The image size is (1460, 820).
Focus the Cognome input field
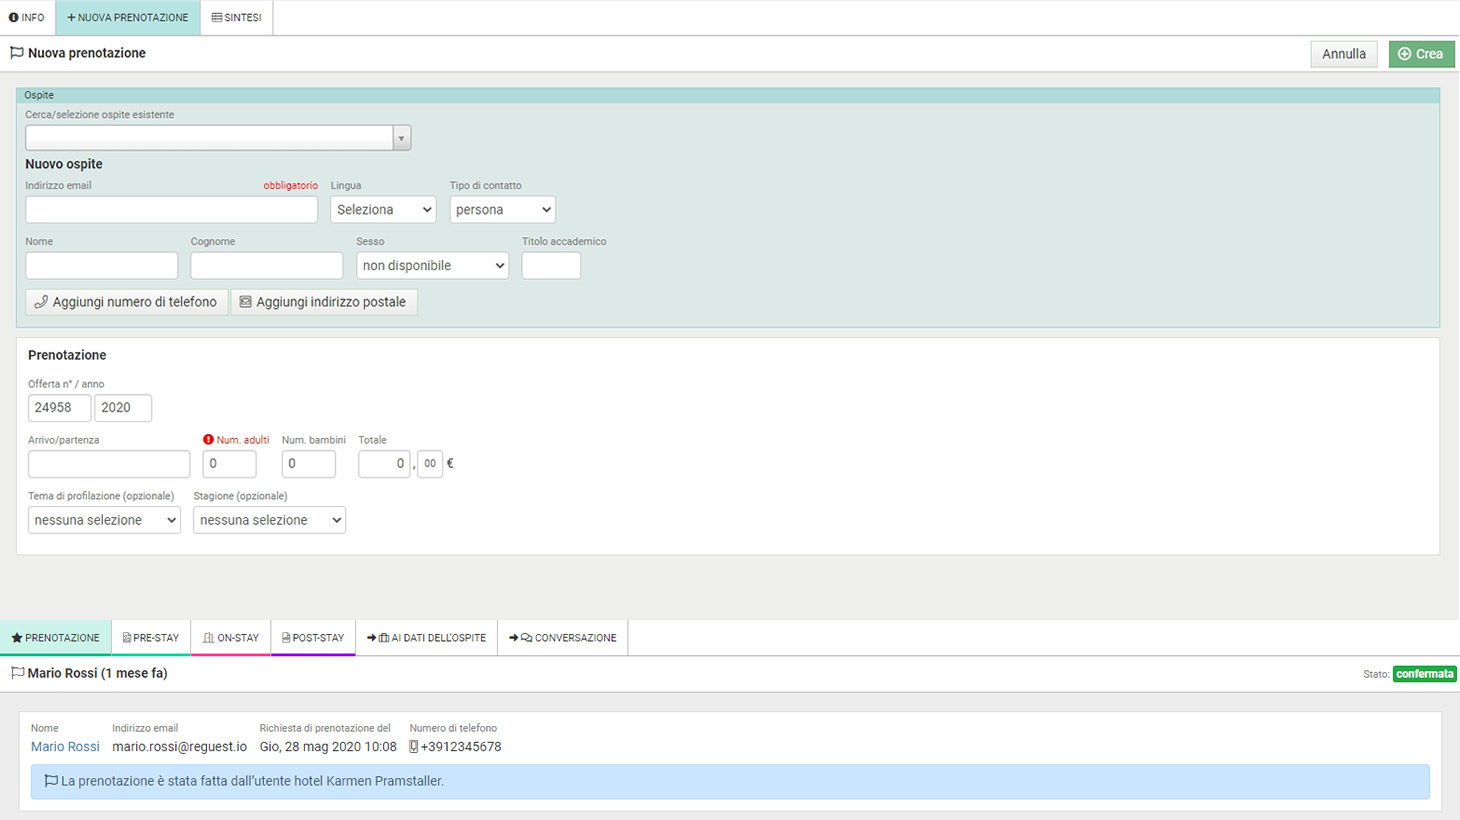(x=266, y=265)
